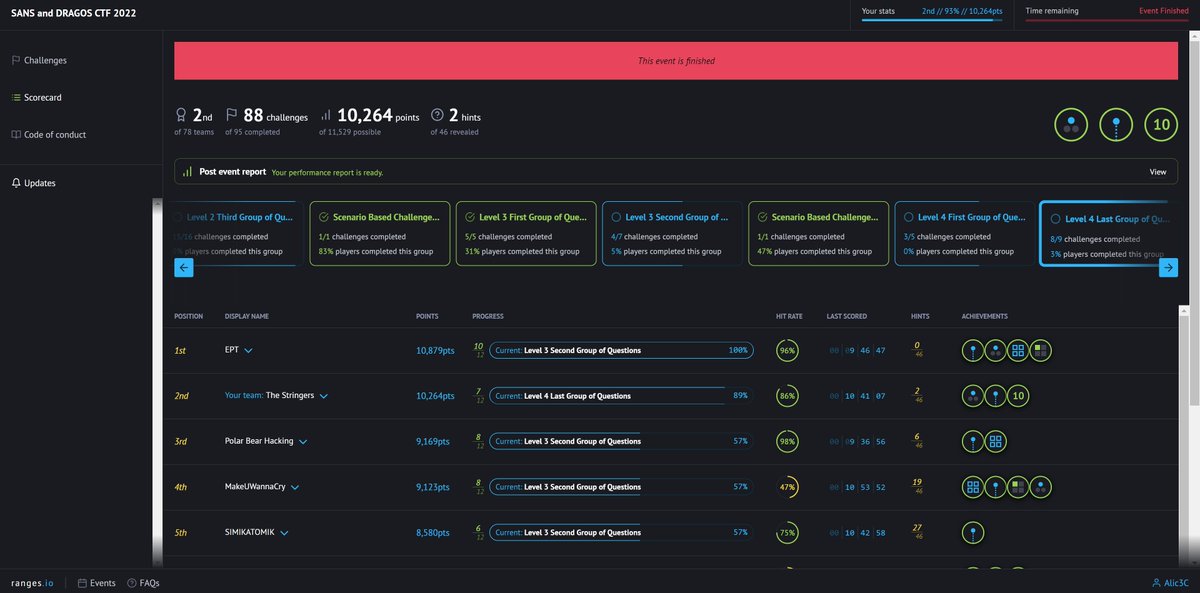Click the four-squares badge in Polar Bear Hacking row
The image size is (1200, 593).
(x=995, y=441)
